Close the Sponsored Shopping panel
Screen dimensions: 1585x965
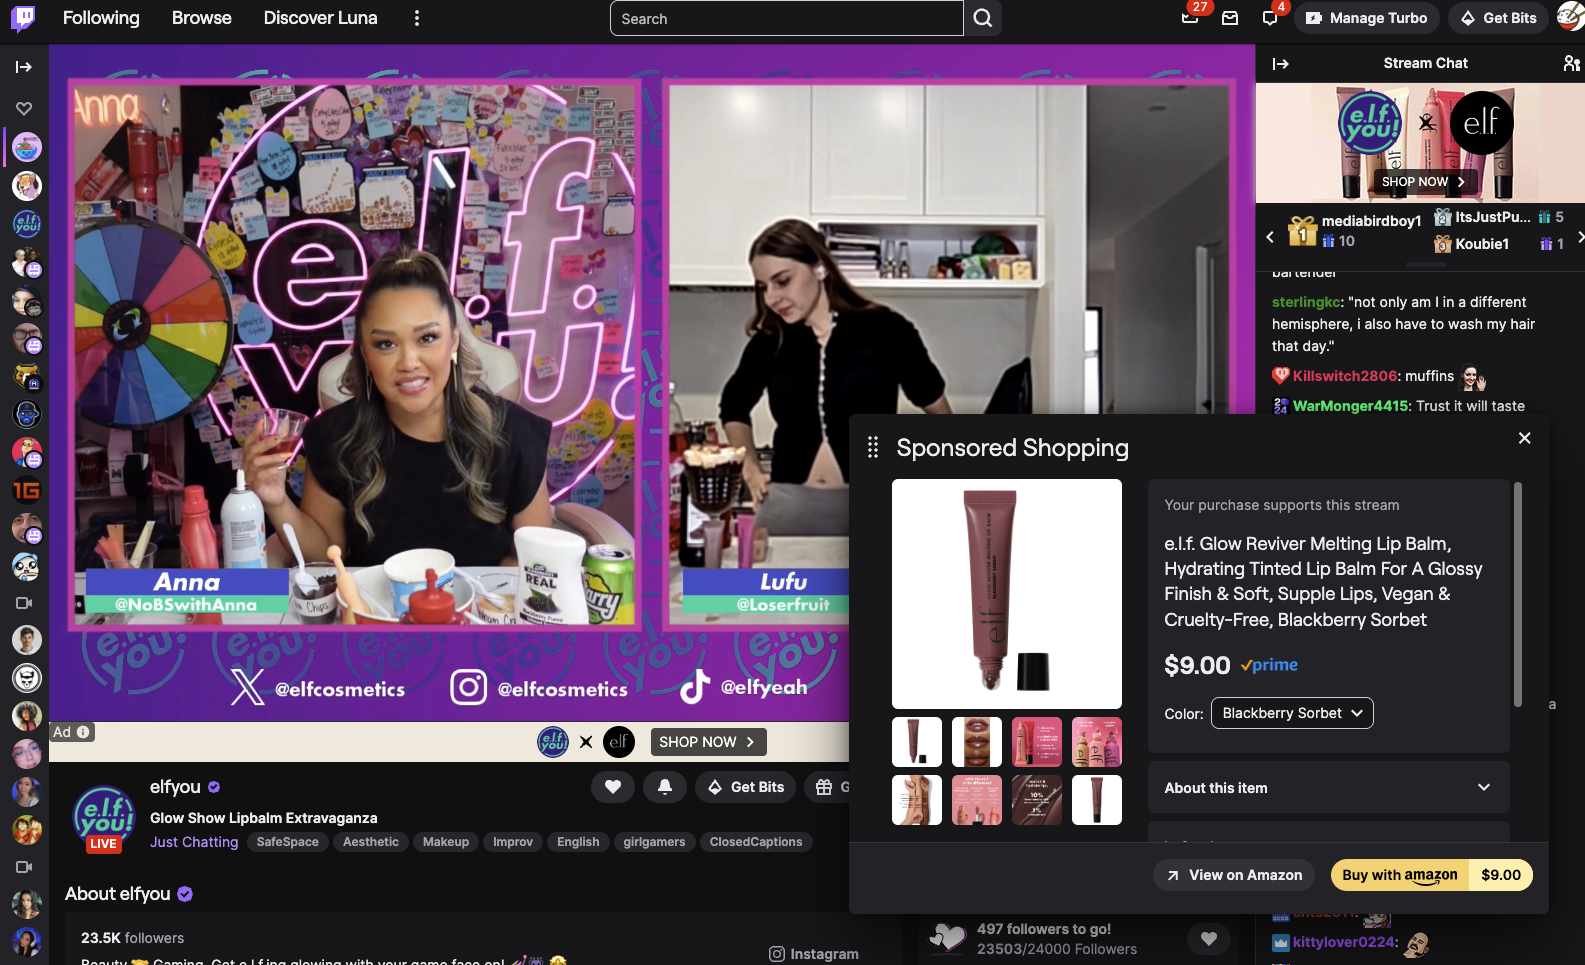click(1525, 438)
